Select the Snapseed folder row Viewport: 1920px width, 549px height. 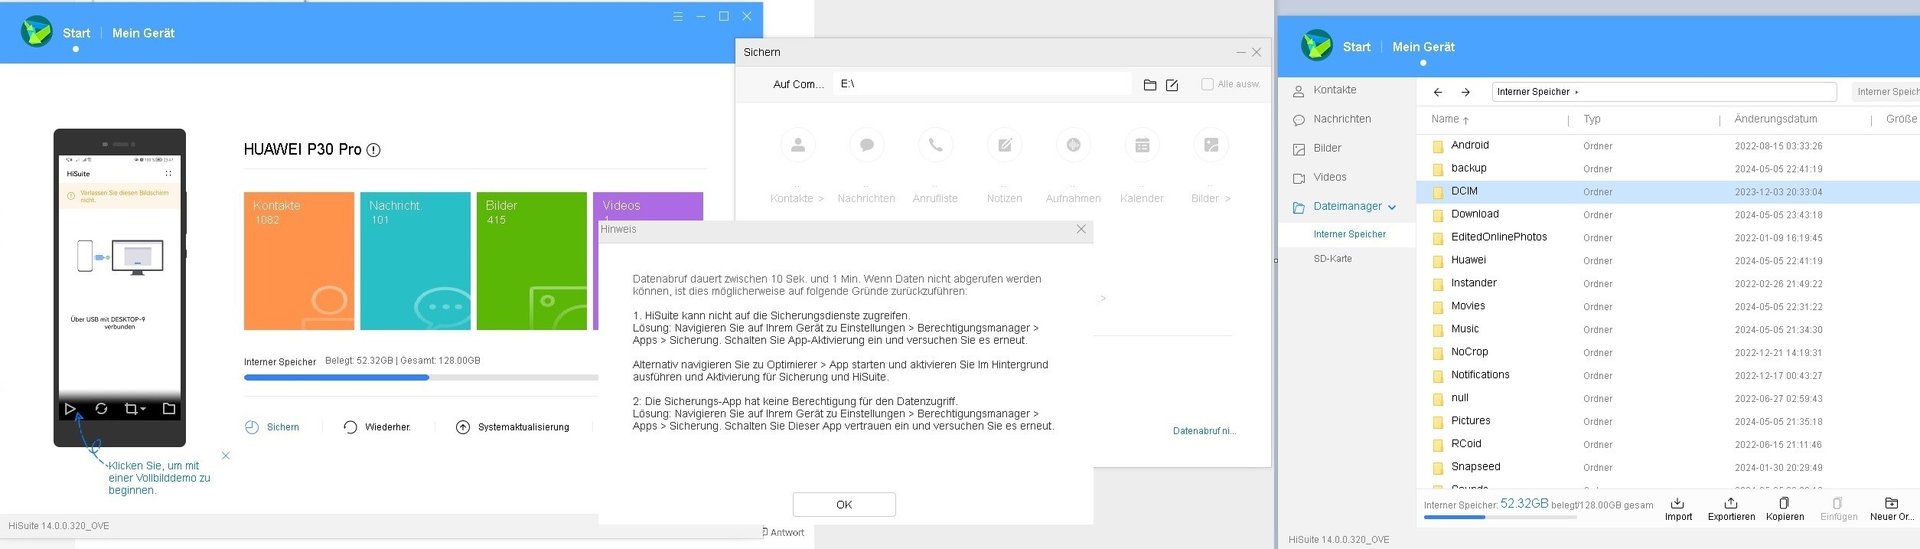[1668, 467]
